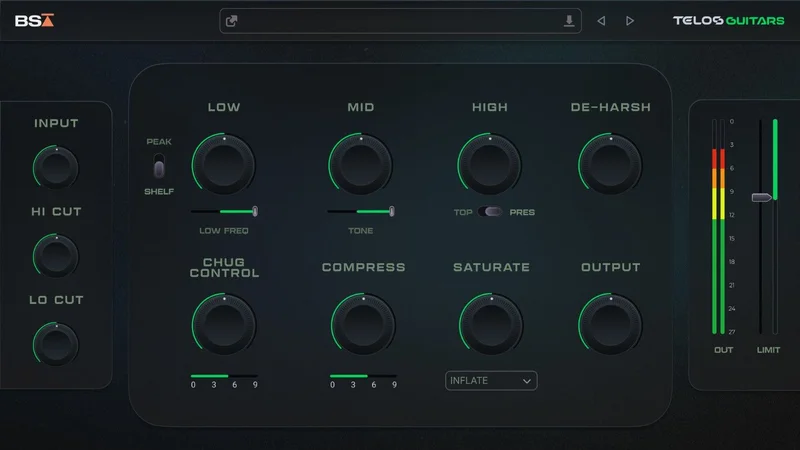Click the Hi Cut knob
Viewport: 800px width, 450px height.
pyautogui.click(x=56, y=256)
